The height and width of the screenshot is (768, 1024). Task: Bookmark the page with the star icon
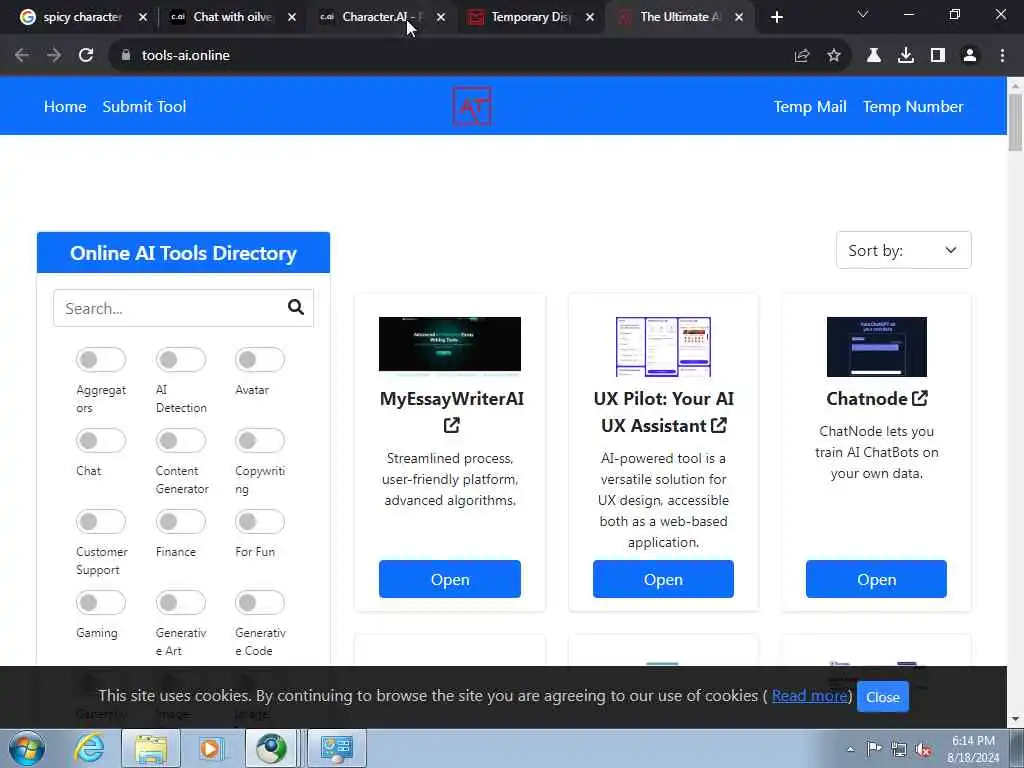834,56
